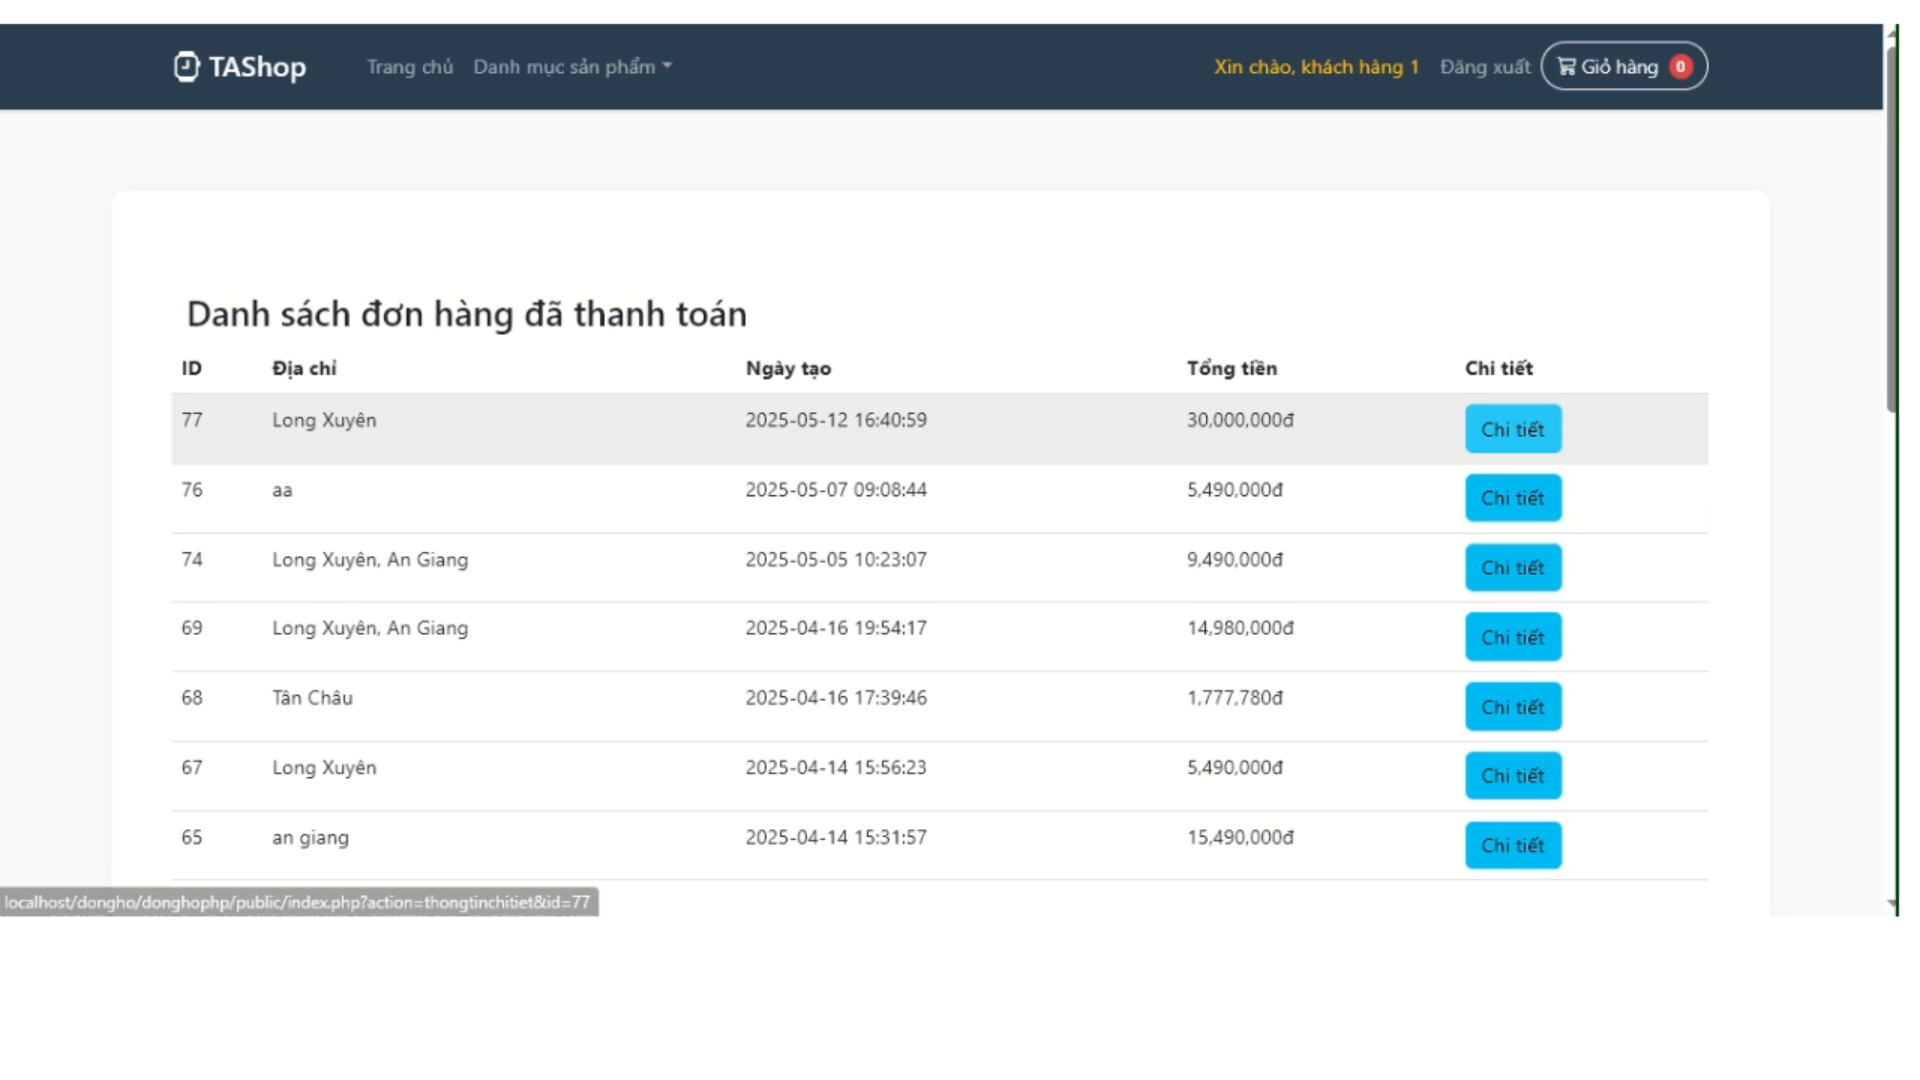The height and width of the screenshot is (1080, 1920).
Task: View details of order 65
Action: (x=1513, y=845)
